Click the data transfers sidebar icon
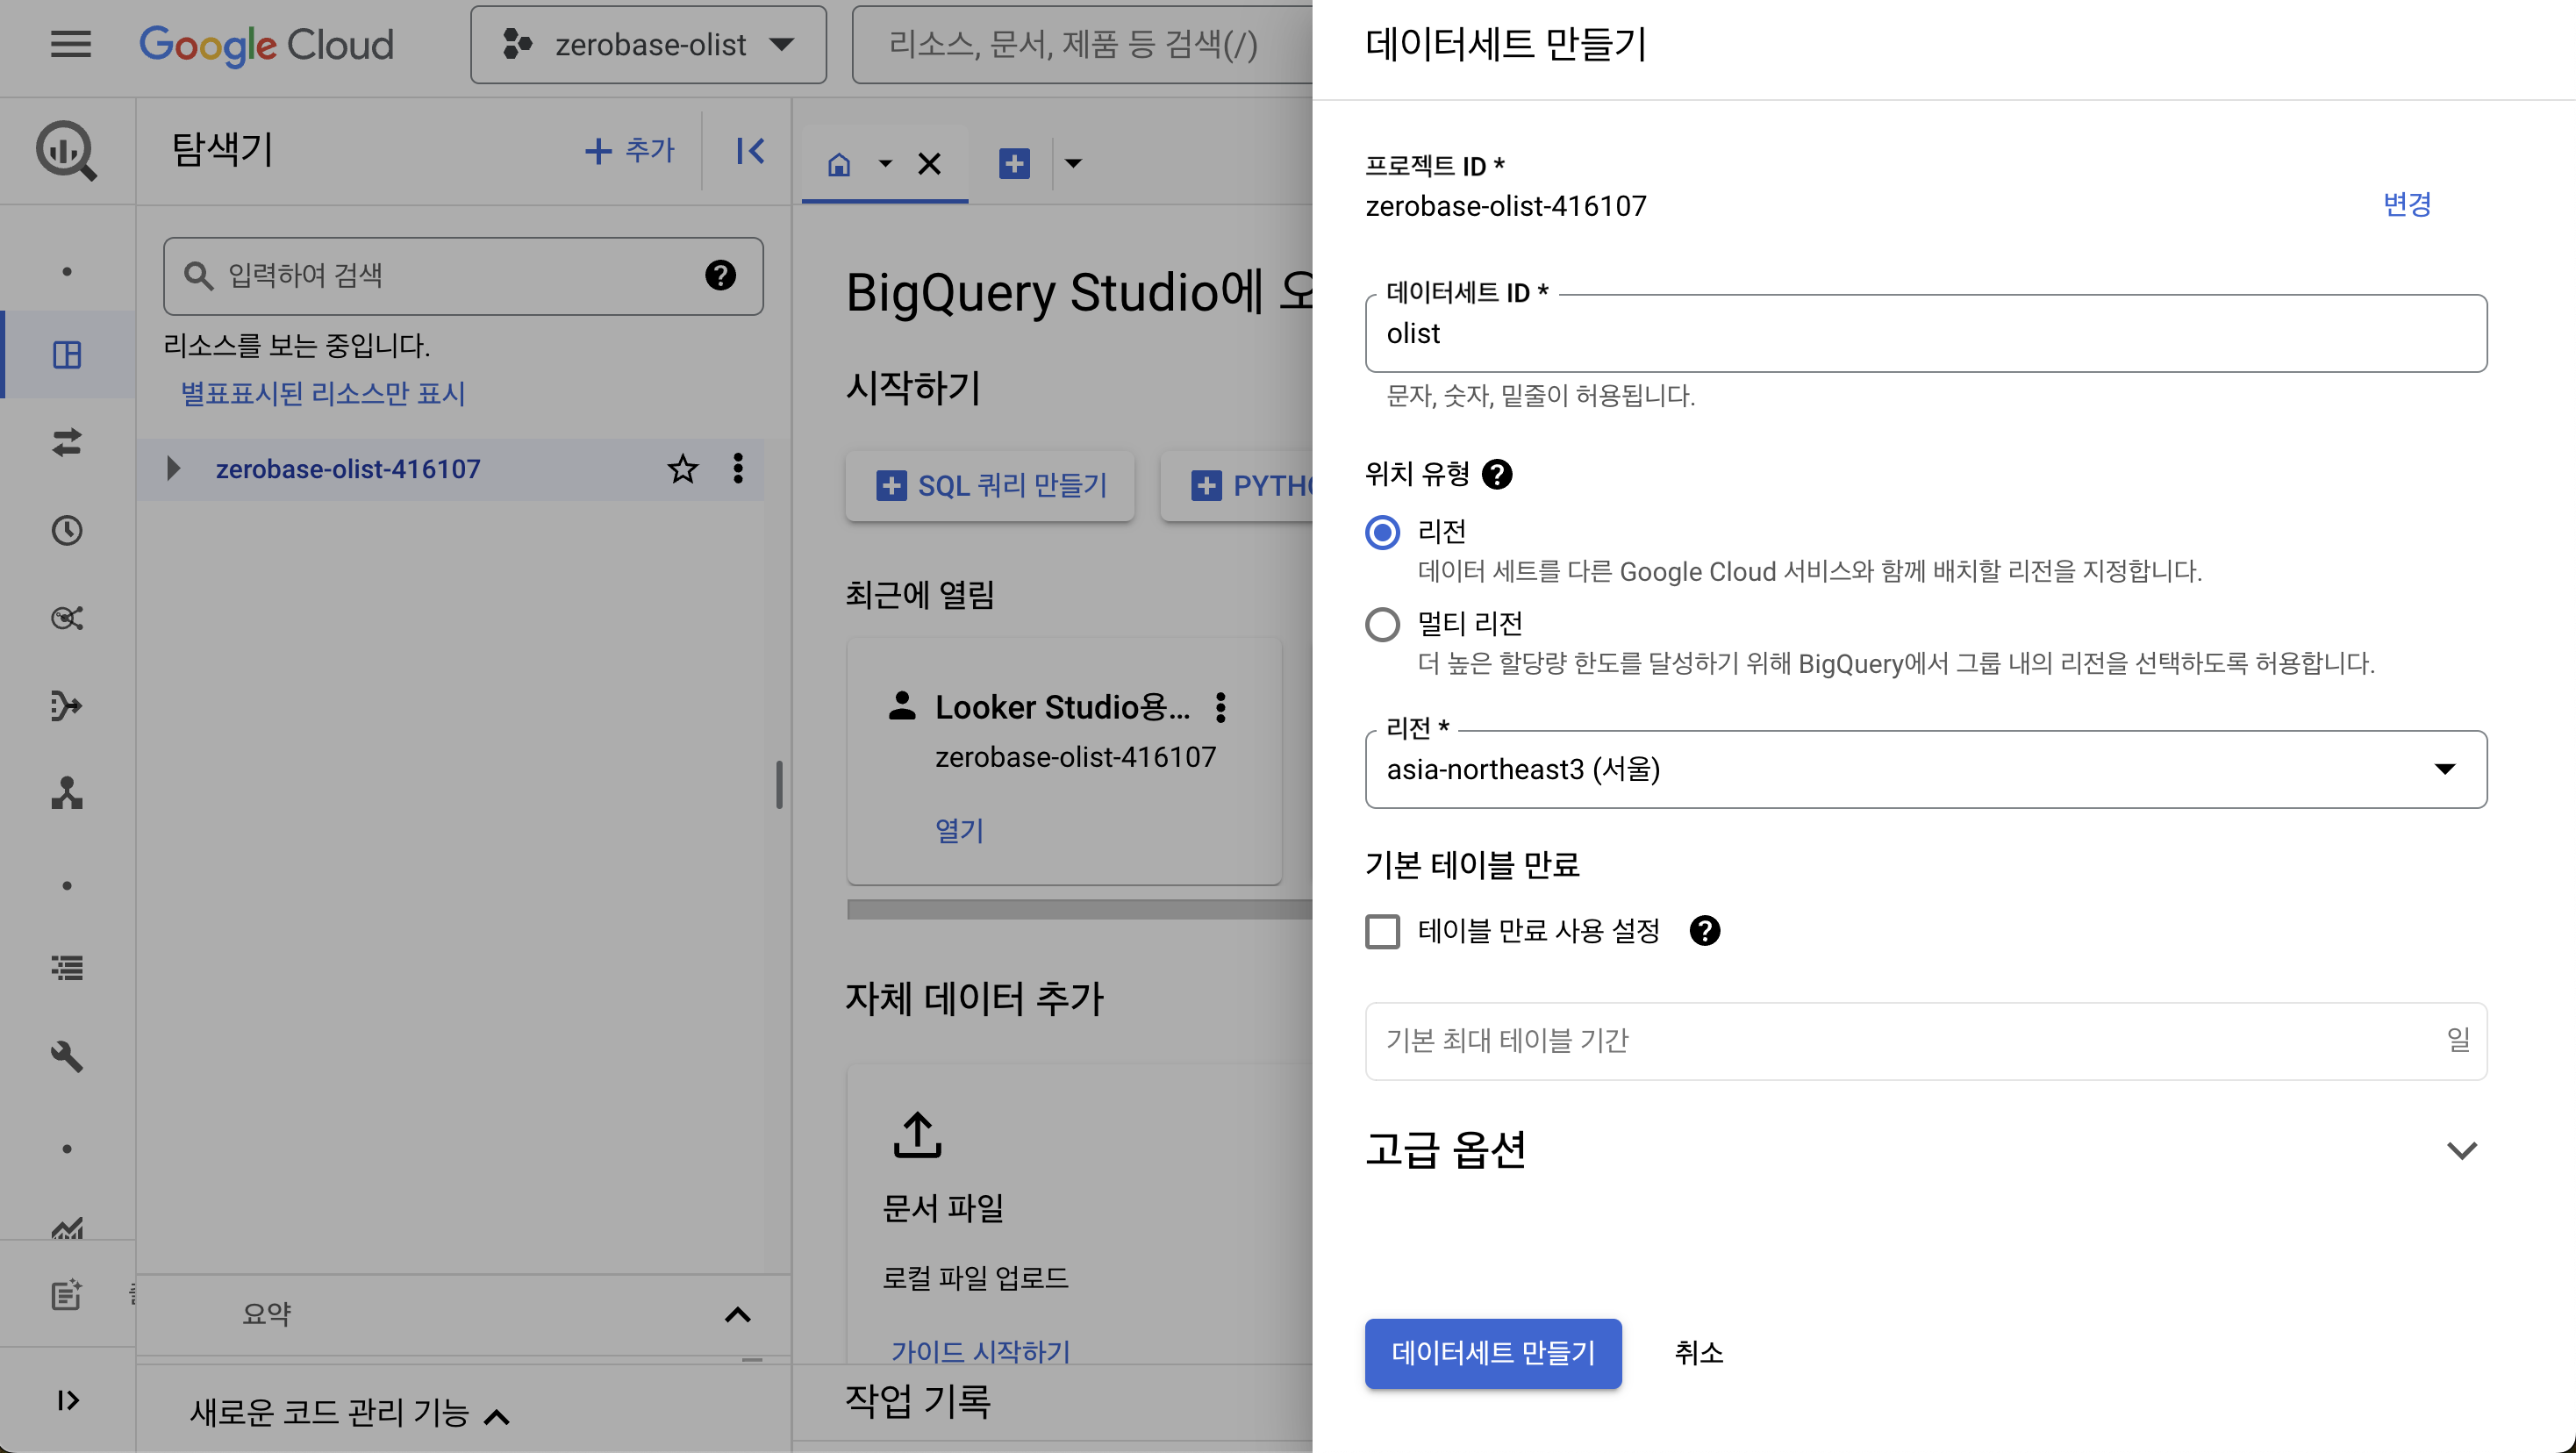 click(x=67, y=442)
